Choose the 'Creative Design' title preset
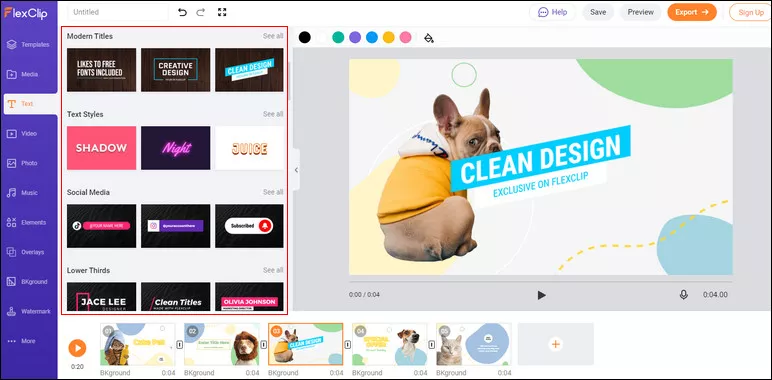 pyautogui.click(x=175, y=70)
